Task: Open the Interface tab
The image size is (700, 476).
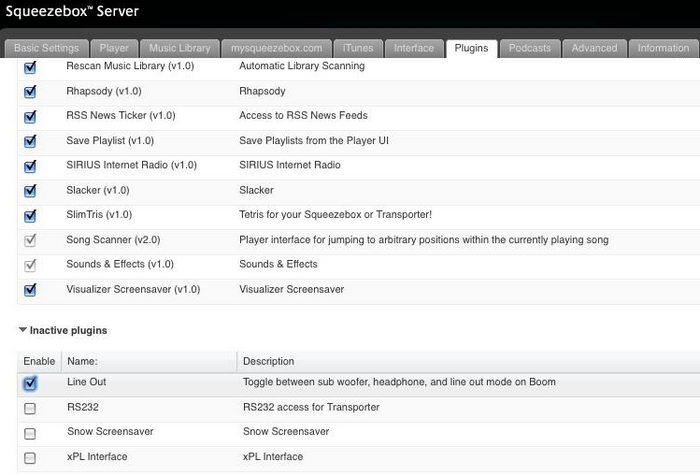Action: [x=414, y=48]
